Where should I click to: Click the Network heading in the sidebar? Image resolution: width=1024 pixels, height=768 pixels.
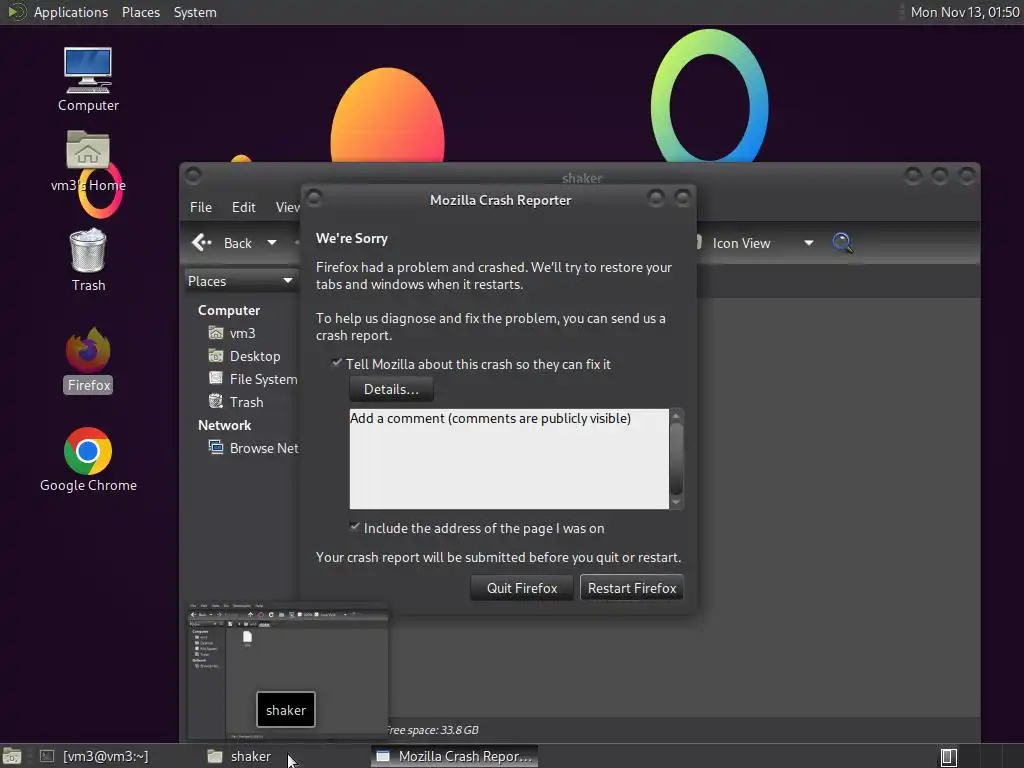[225, 425]
